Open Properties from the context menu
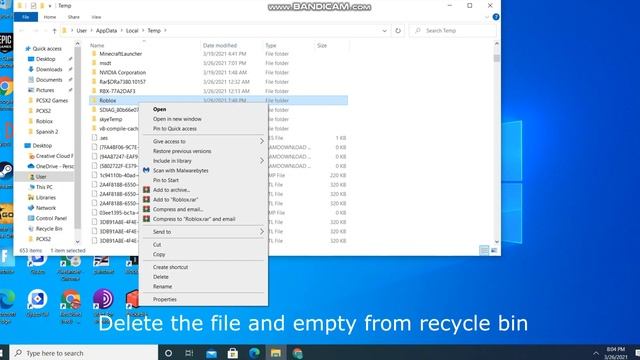 coord(164,299)
